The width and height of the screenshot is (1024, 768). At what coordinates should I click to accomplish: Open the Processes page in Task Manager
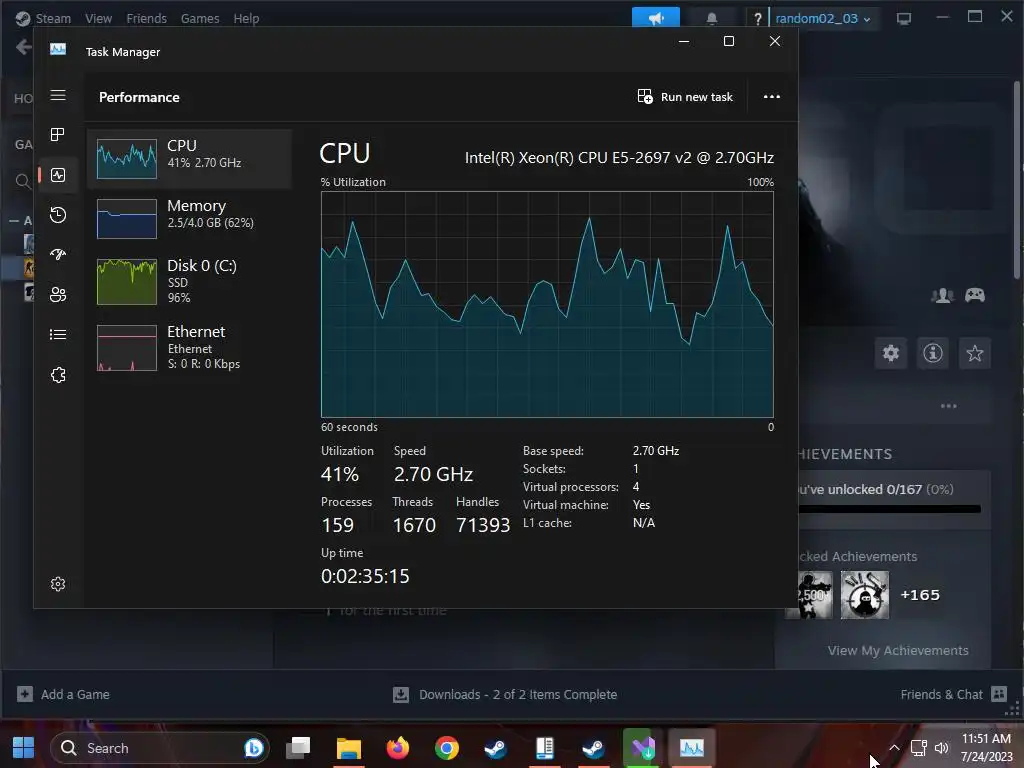pos(58,135)
